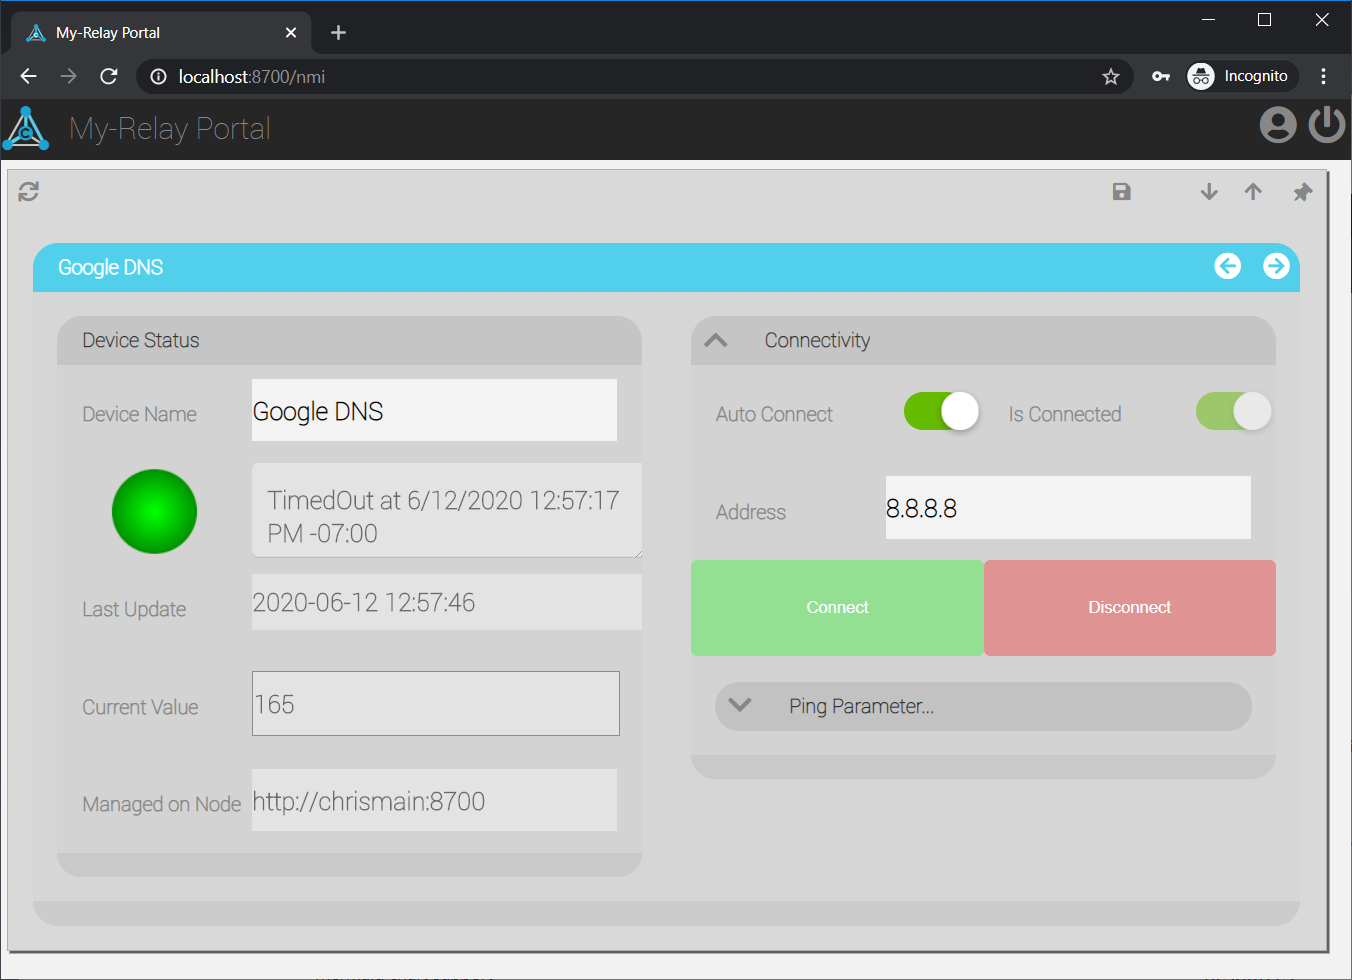Click the Managed on Node URL value

coord(434,800)
